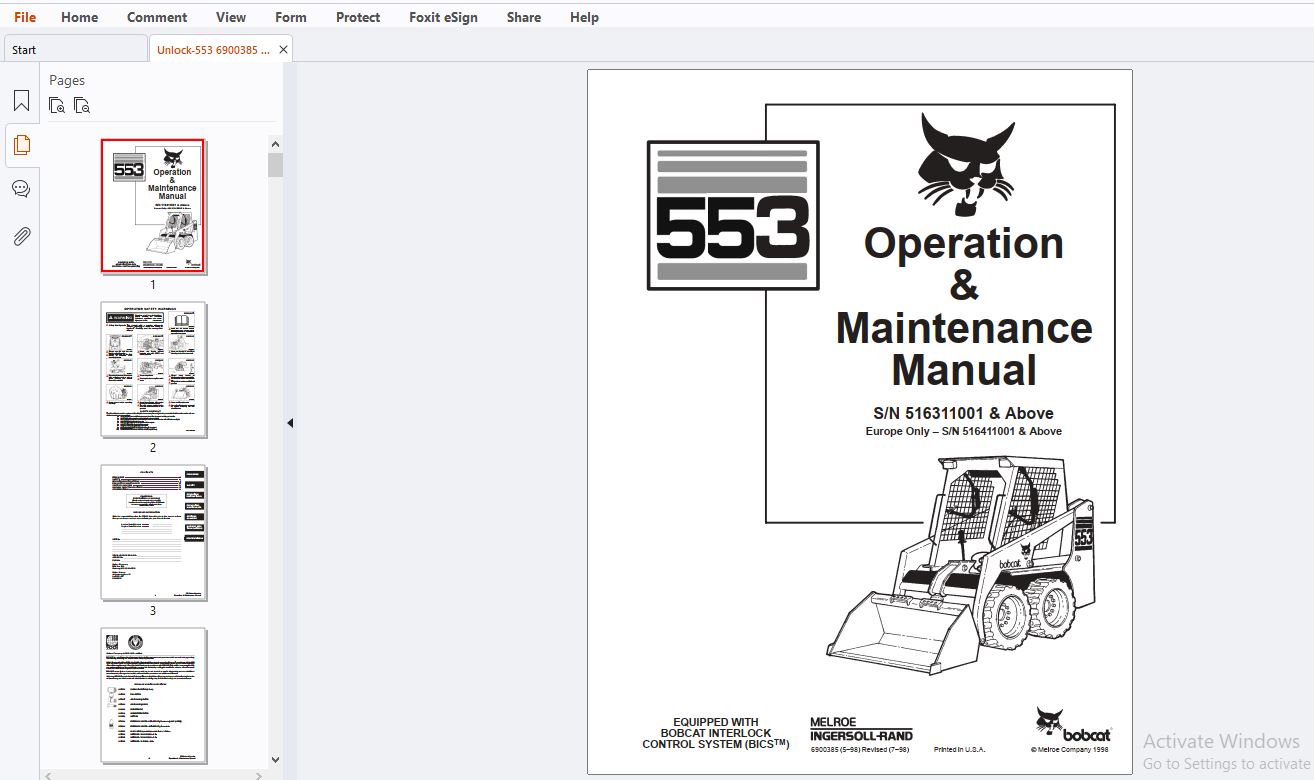Image resolution: width=1314 pixels, height=780 pixels.
Task: Open the View ribbon tab
Action: point(231,17)
